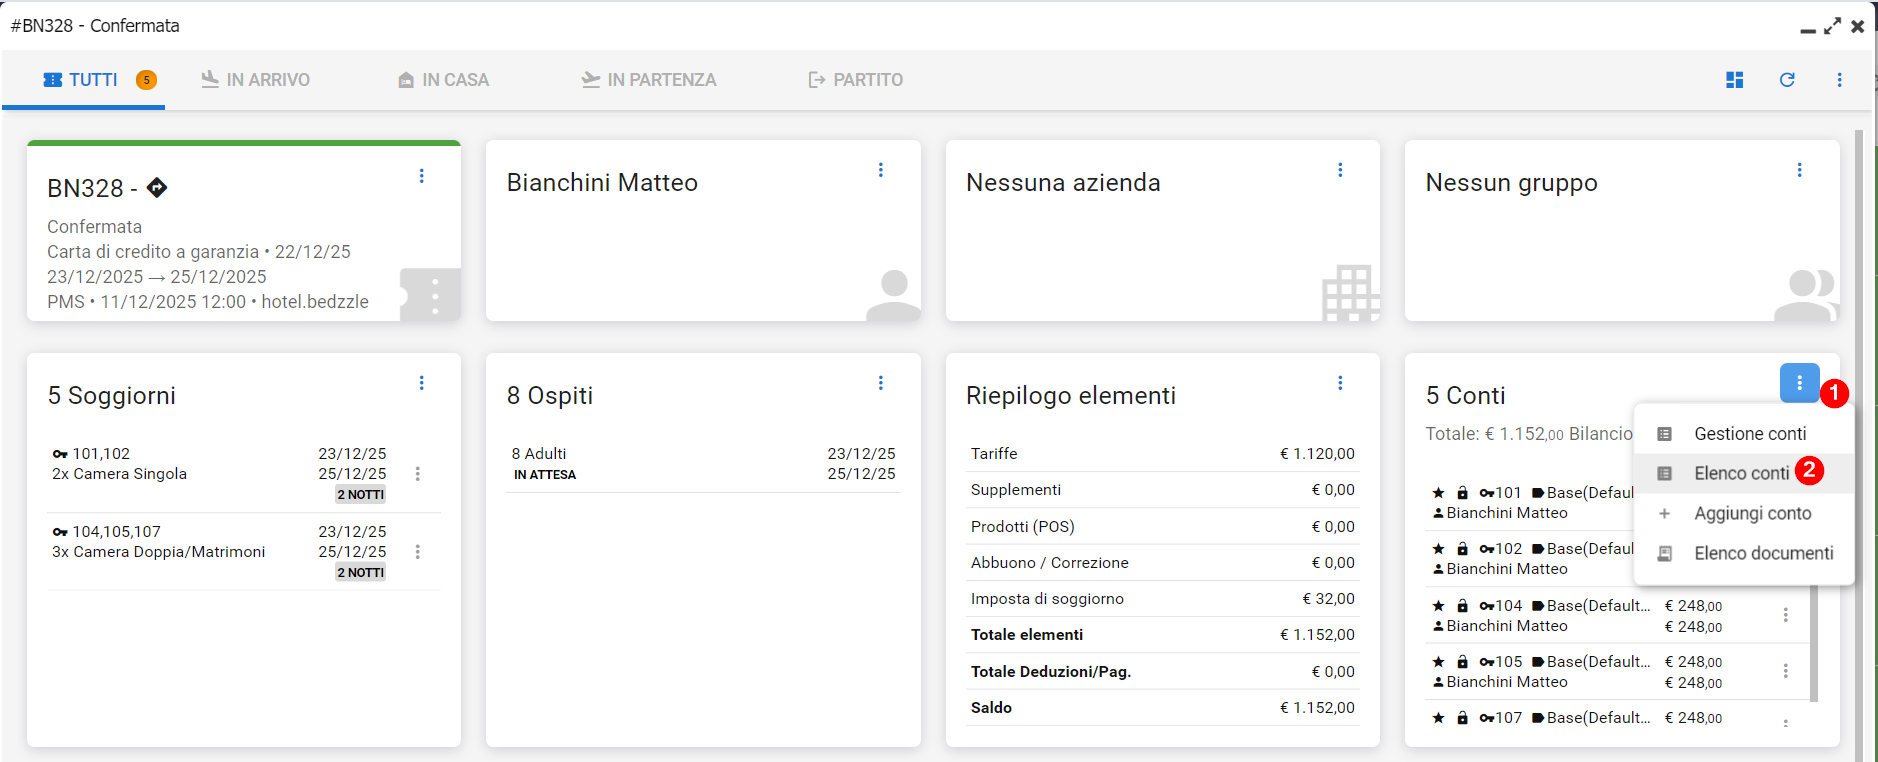The width and height of the screenshot is (1878, 762).
Task: Click the 8 Adulti guest row
Action: 702,464
